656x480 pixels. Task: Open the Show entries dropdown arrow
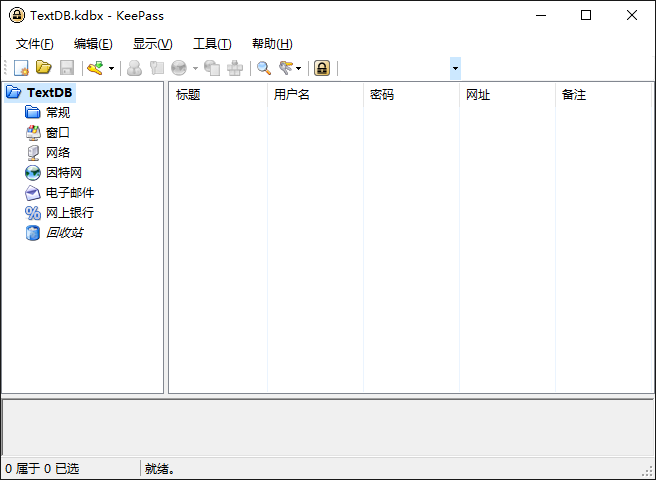coord(298,68)
